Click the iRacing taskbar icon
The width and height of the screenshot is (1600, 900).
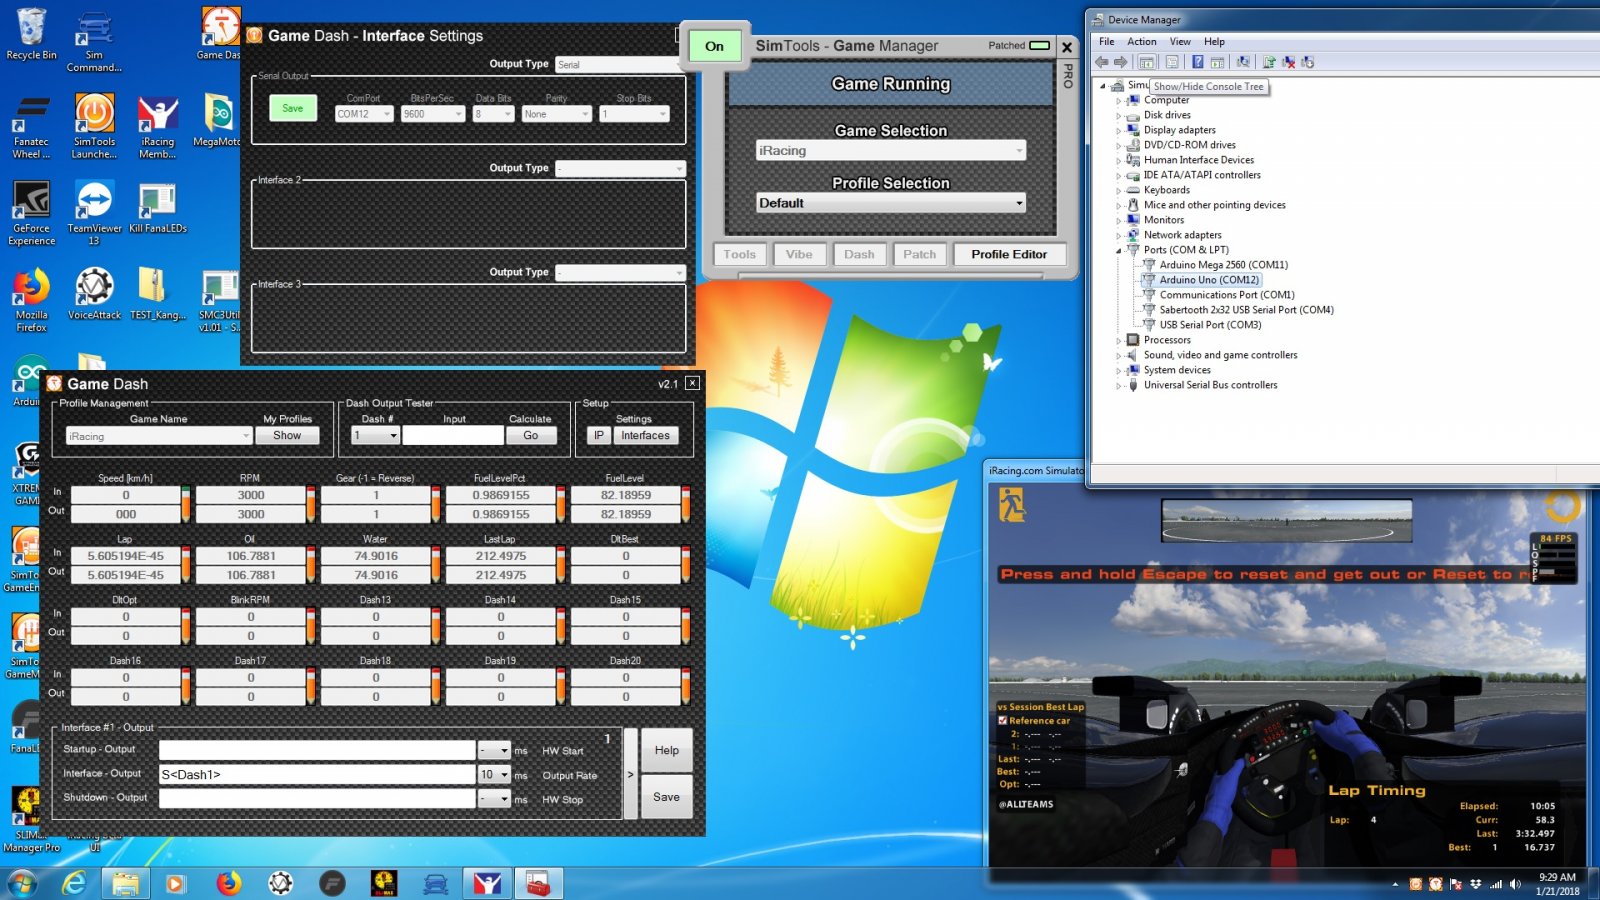click(487, 883)
